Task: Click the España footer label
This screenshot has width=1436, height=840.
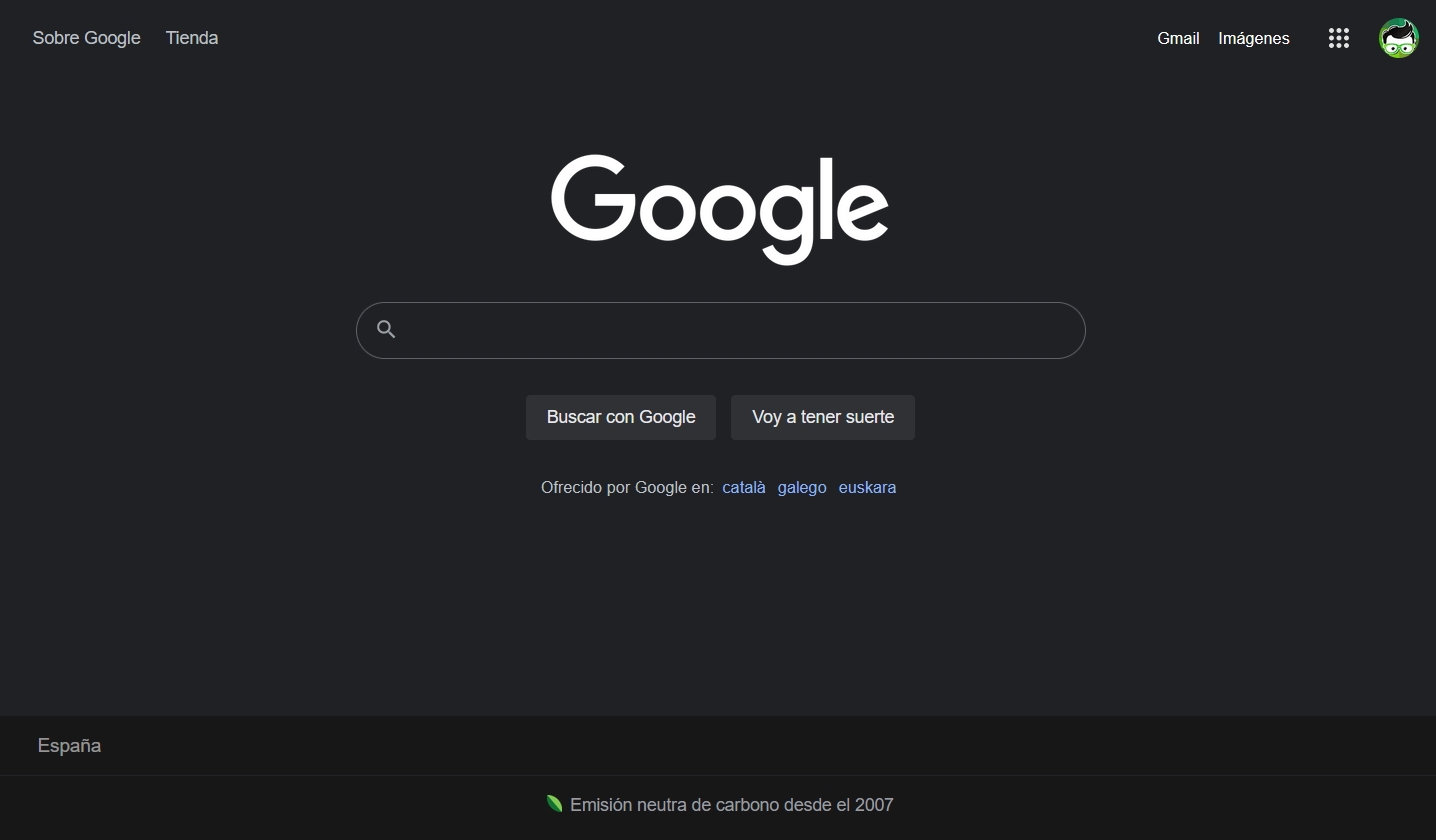Action: click(x=69, y=745)
